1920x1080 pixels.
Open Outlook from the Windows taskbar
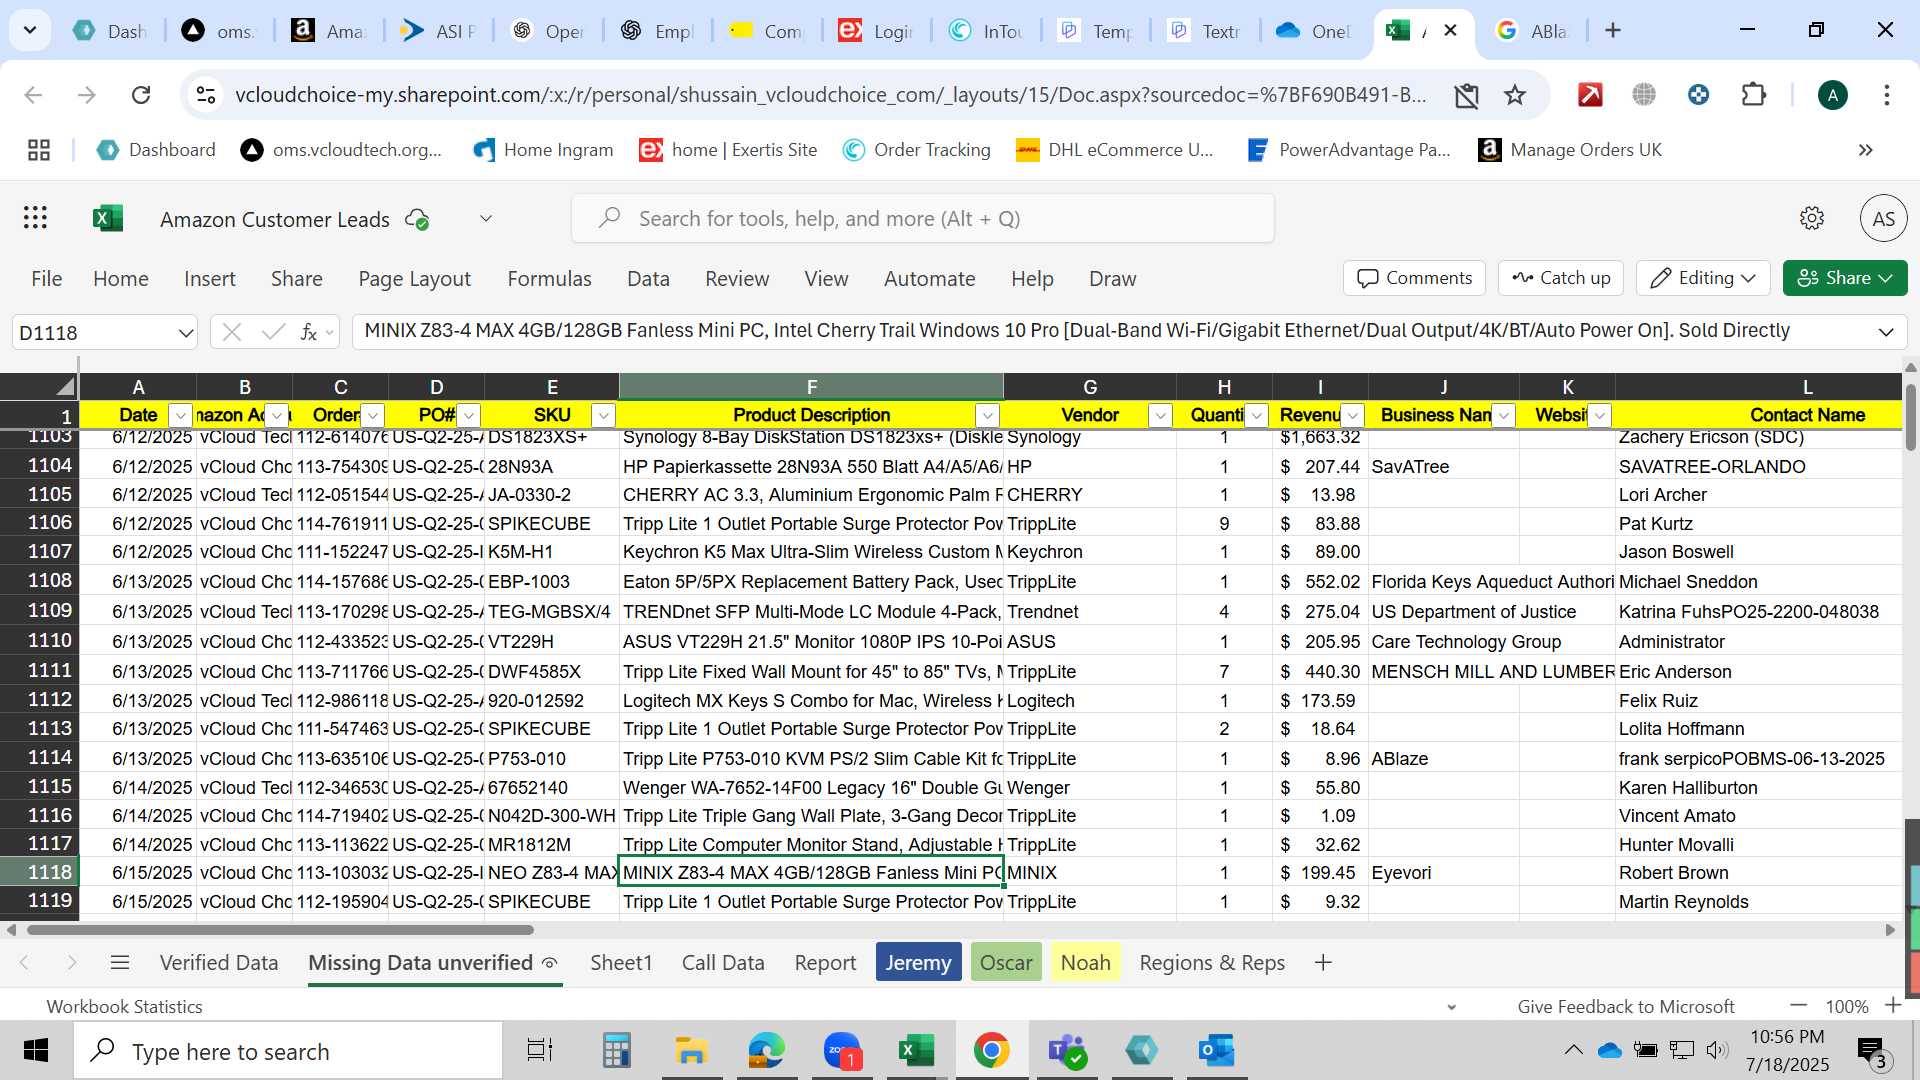coord(1216,1051)
